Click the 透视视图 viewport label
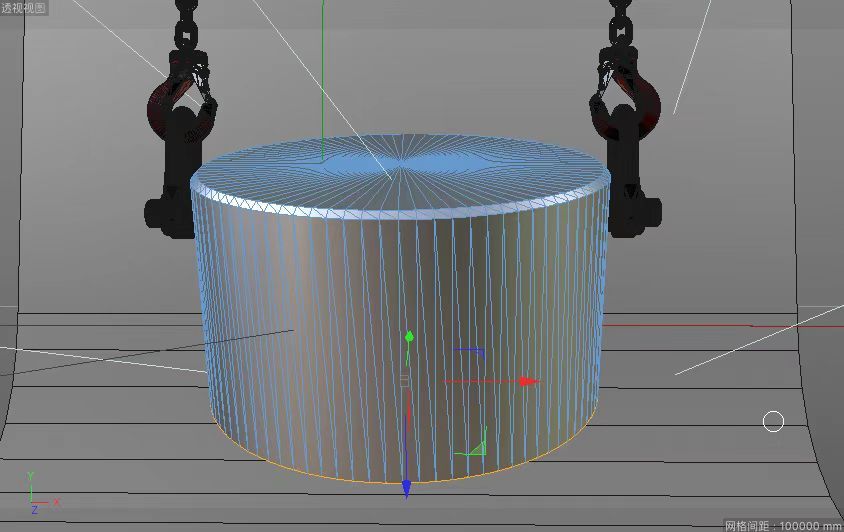The image size is (844, 532). [x=22, y=7]
